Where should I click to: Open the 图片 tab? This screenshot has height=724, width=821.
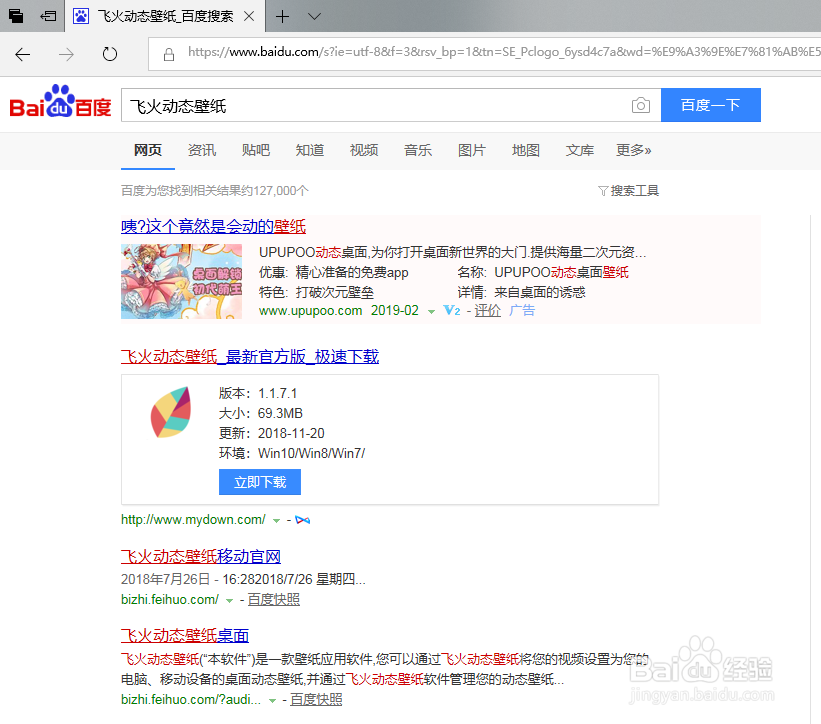click(x=471, y=150)
